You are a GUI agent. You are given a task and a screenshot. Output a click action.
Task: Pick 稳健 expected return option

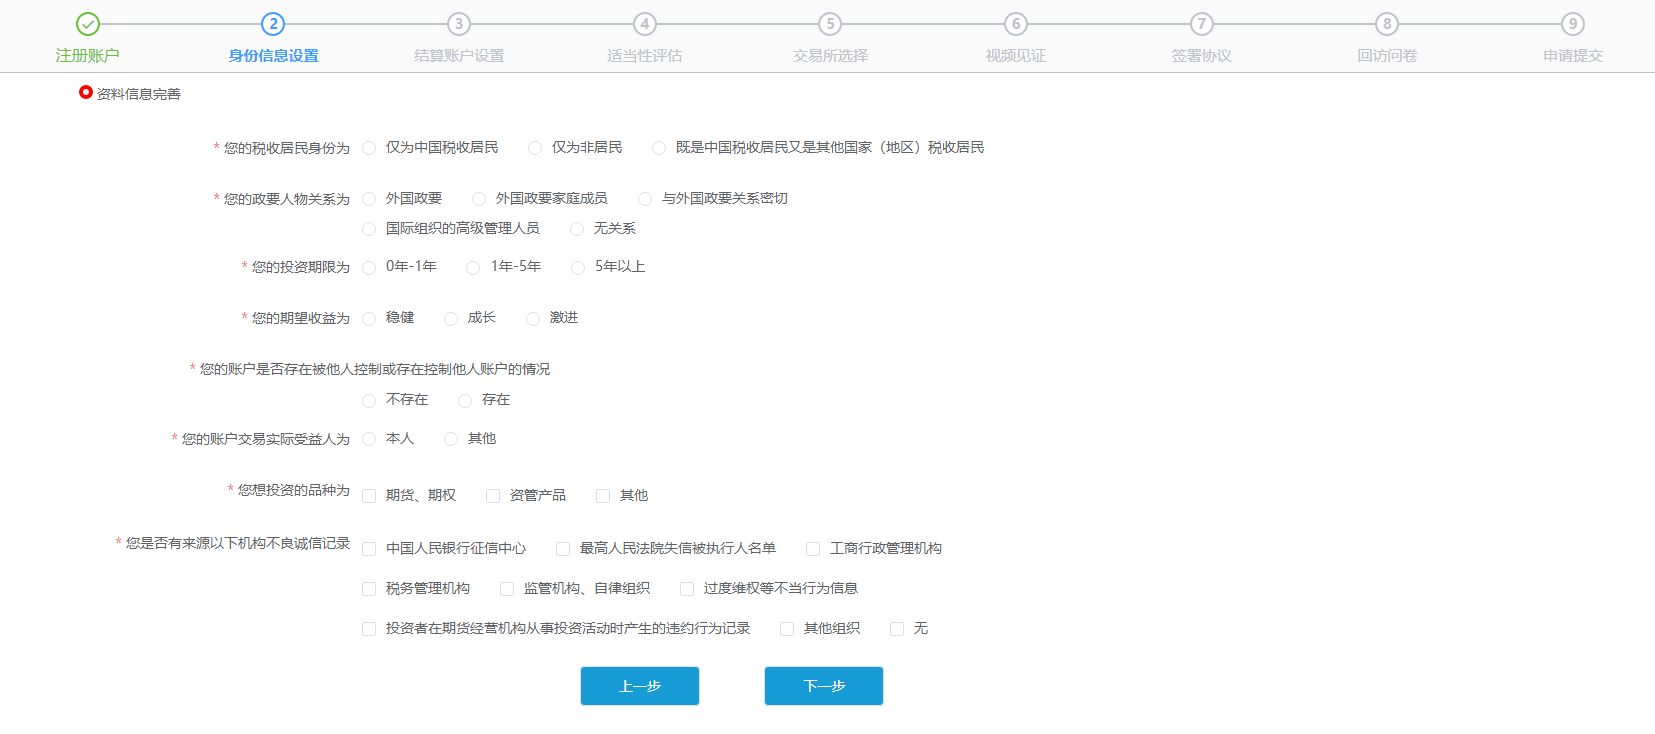click(369, 318)
